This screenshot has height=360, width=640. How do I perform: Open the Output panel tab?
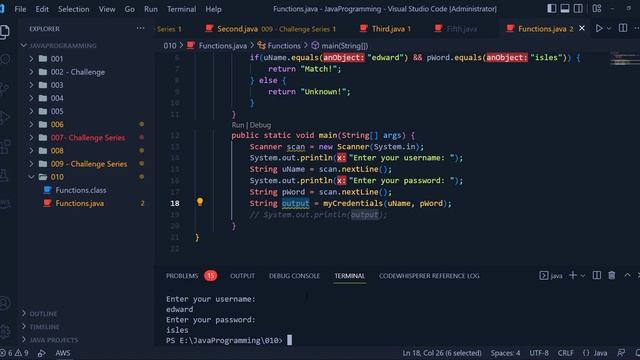pyautogui.click(x=242, y=276)
